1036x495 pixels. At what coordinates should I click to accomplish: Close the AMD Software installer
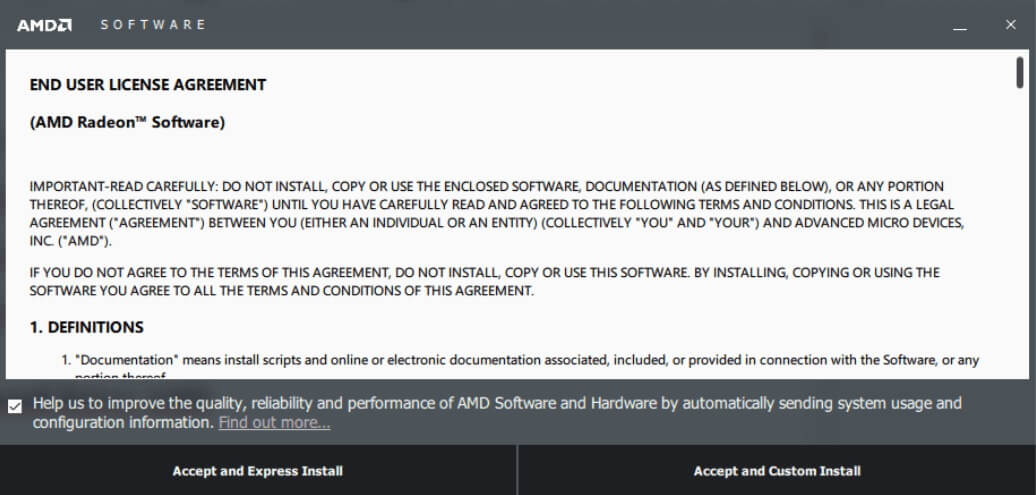click(x=1010, y=24)
